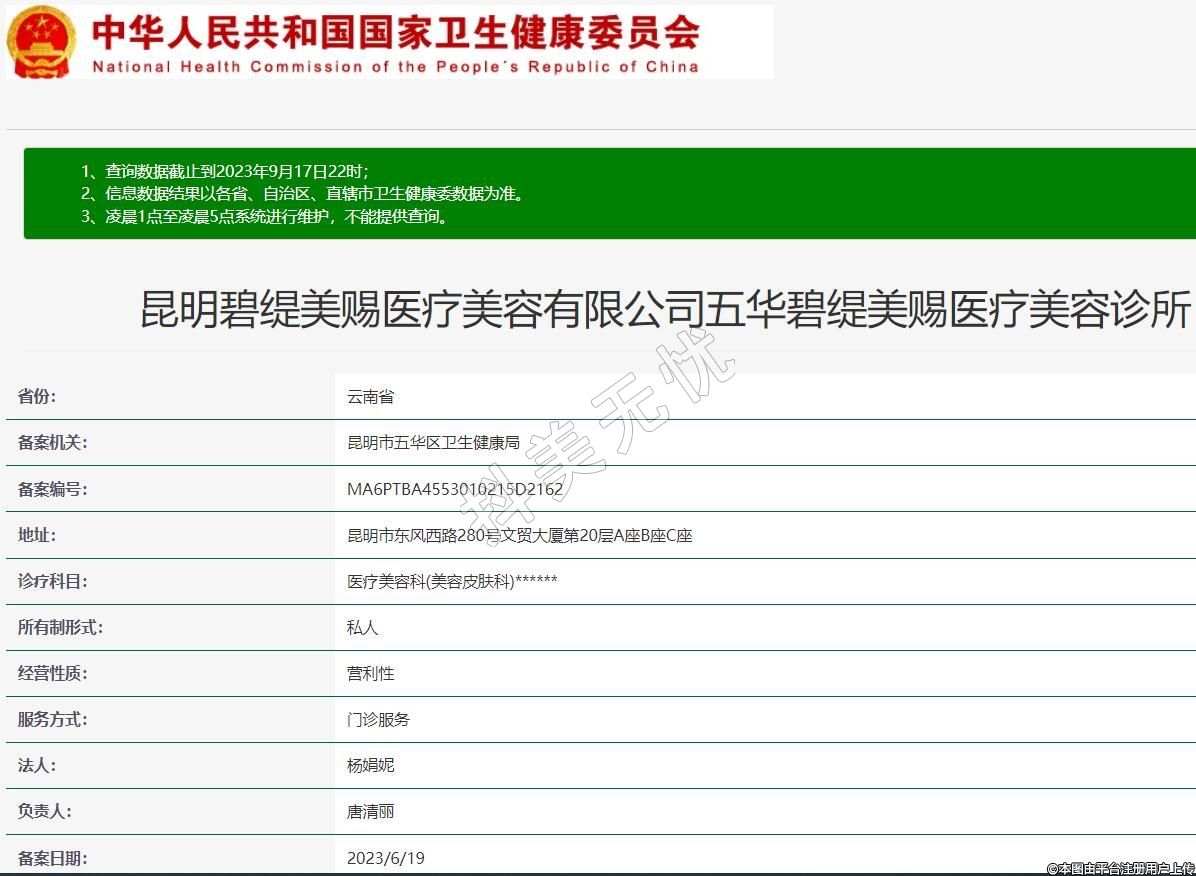Click the national emblem logo icon
This screenshot has height=876, width=1196.
point(41,41)
